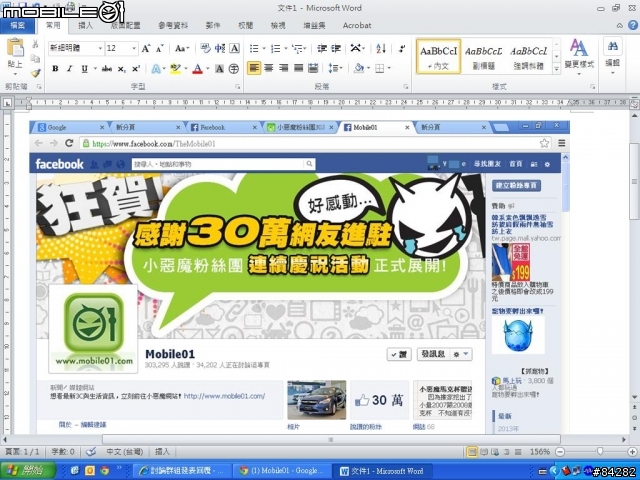Click the Shrink Font icon
This screenshot has width=640, height=480.
[x=160, y=49]
